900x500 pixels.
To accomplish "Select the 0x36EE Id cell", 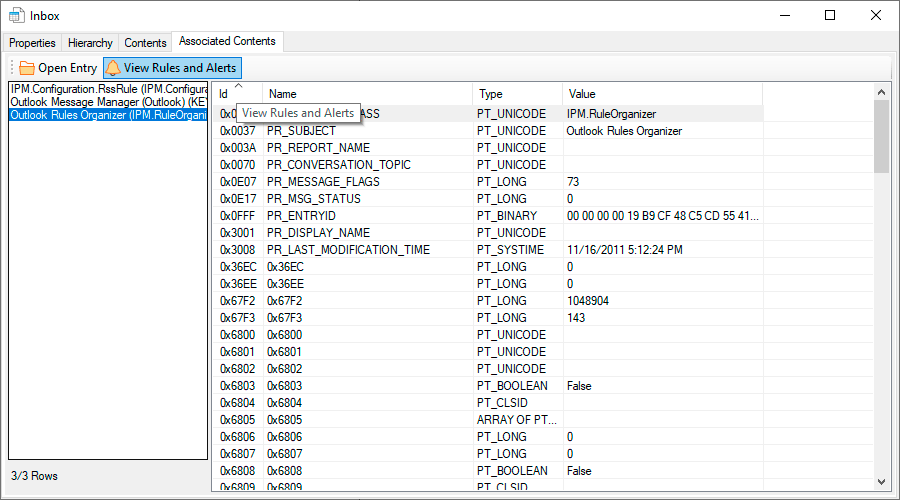I will click(238, 284).
